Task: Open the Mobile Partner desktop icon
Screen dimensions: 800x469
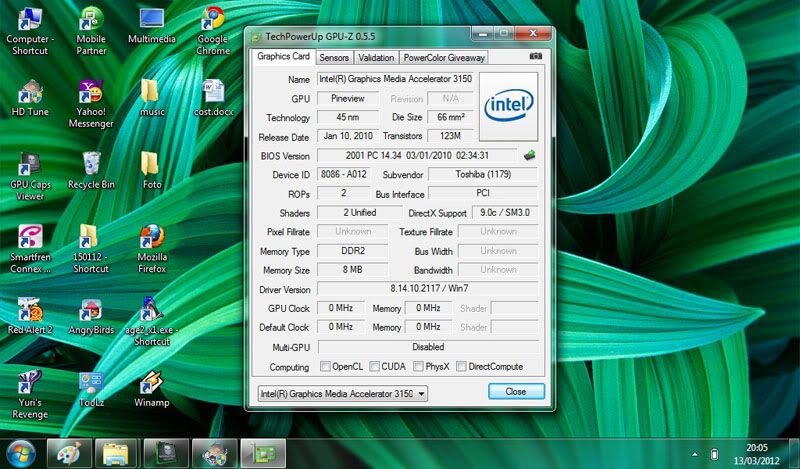Action: (91, 31)
